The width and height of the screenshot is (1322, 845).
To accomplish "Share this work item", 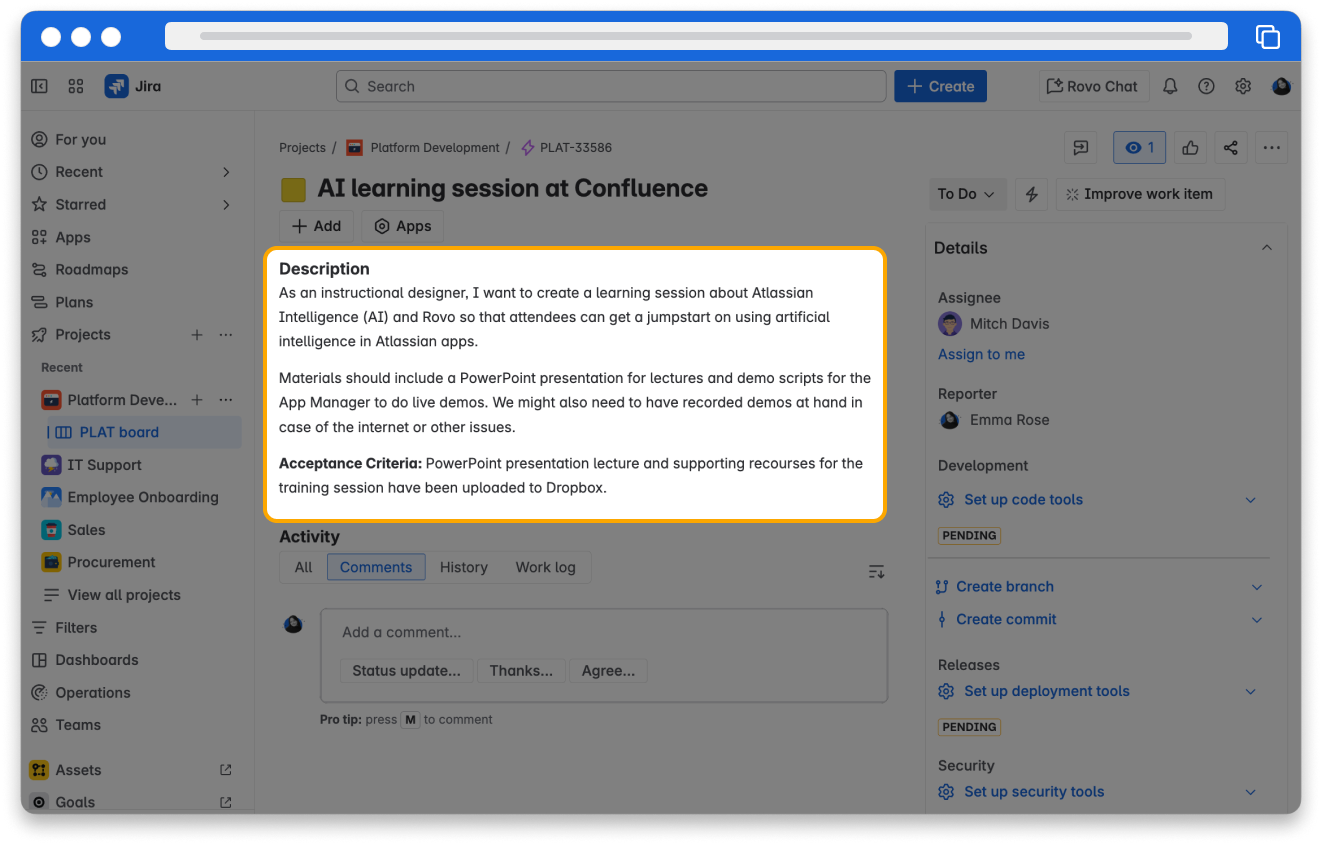I will tap(1231, 147).
